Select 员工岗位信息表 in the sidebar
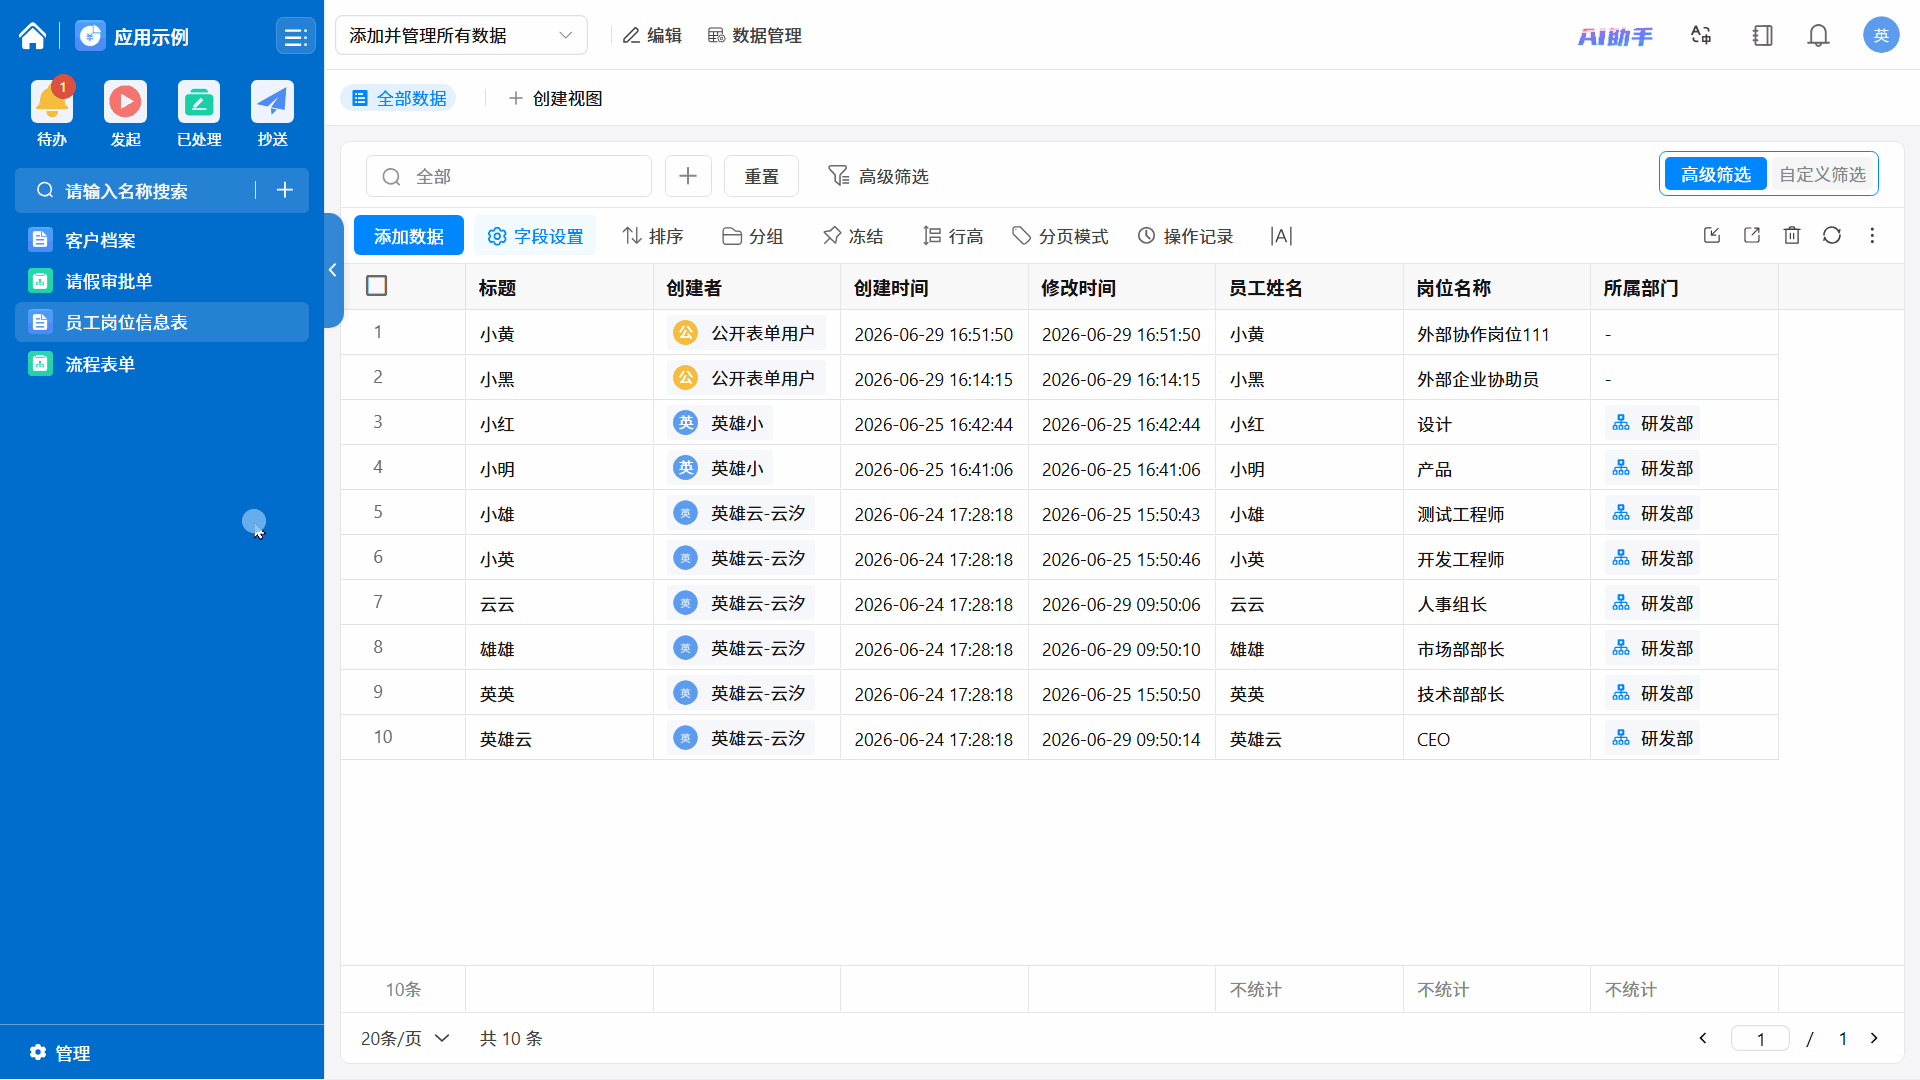Viewport: 1920px width, 1080px height. [x=162, y=322]
